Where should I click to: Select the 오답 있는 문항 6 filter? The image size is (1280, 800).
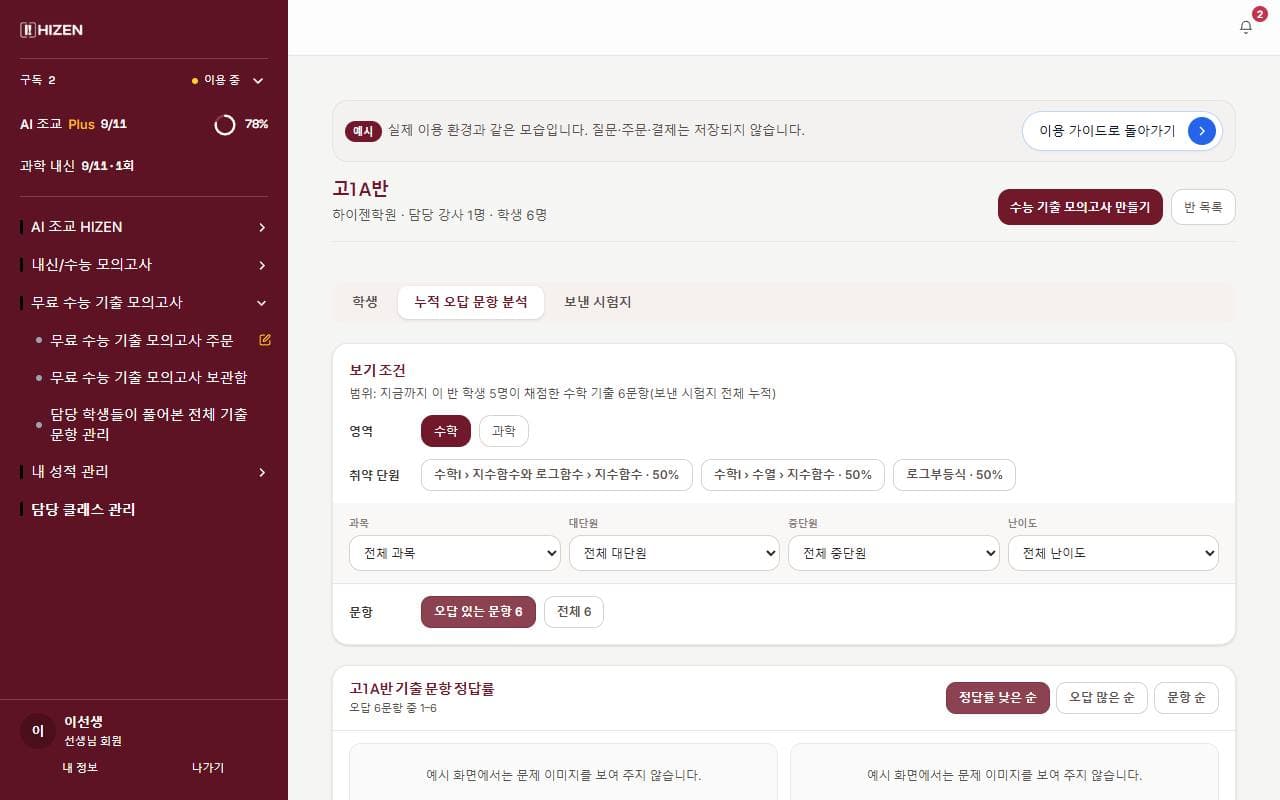click(x=478, y=612)
